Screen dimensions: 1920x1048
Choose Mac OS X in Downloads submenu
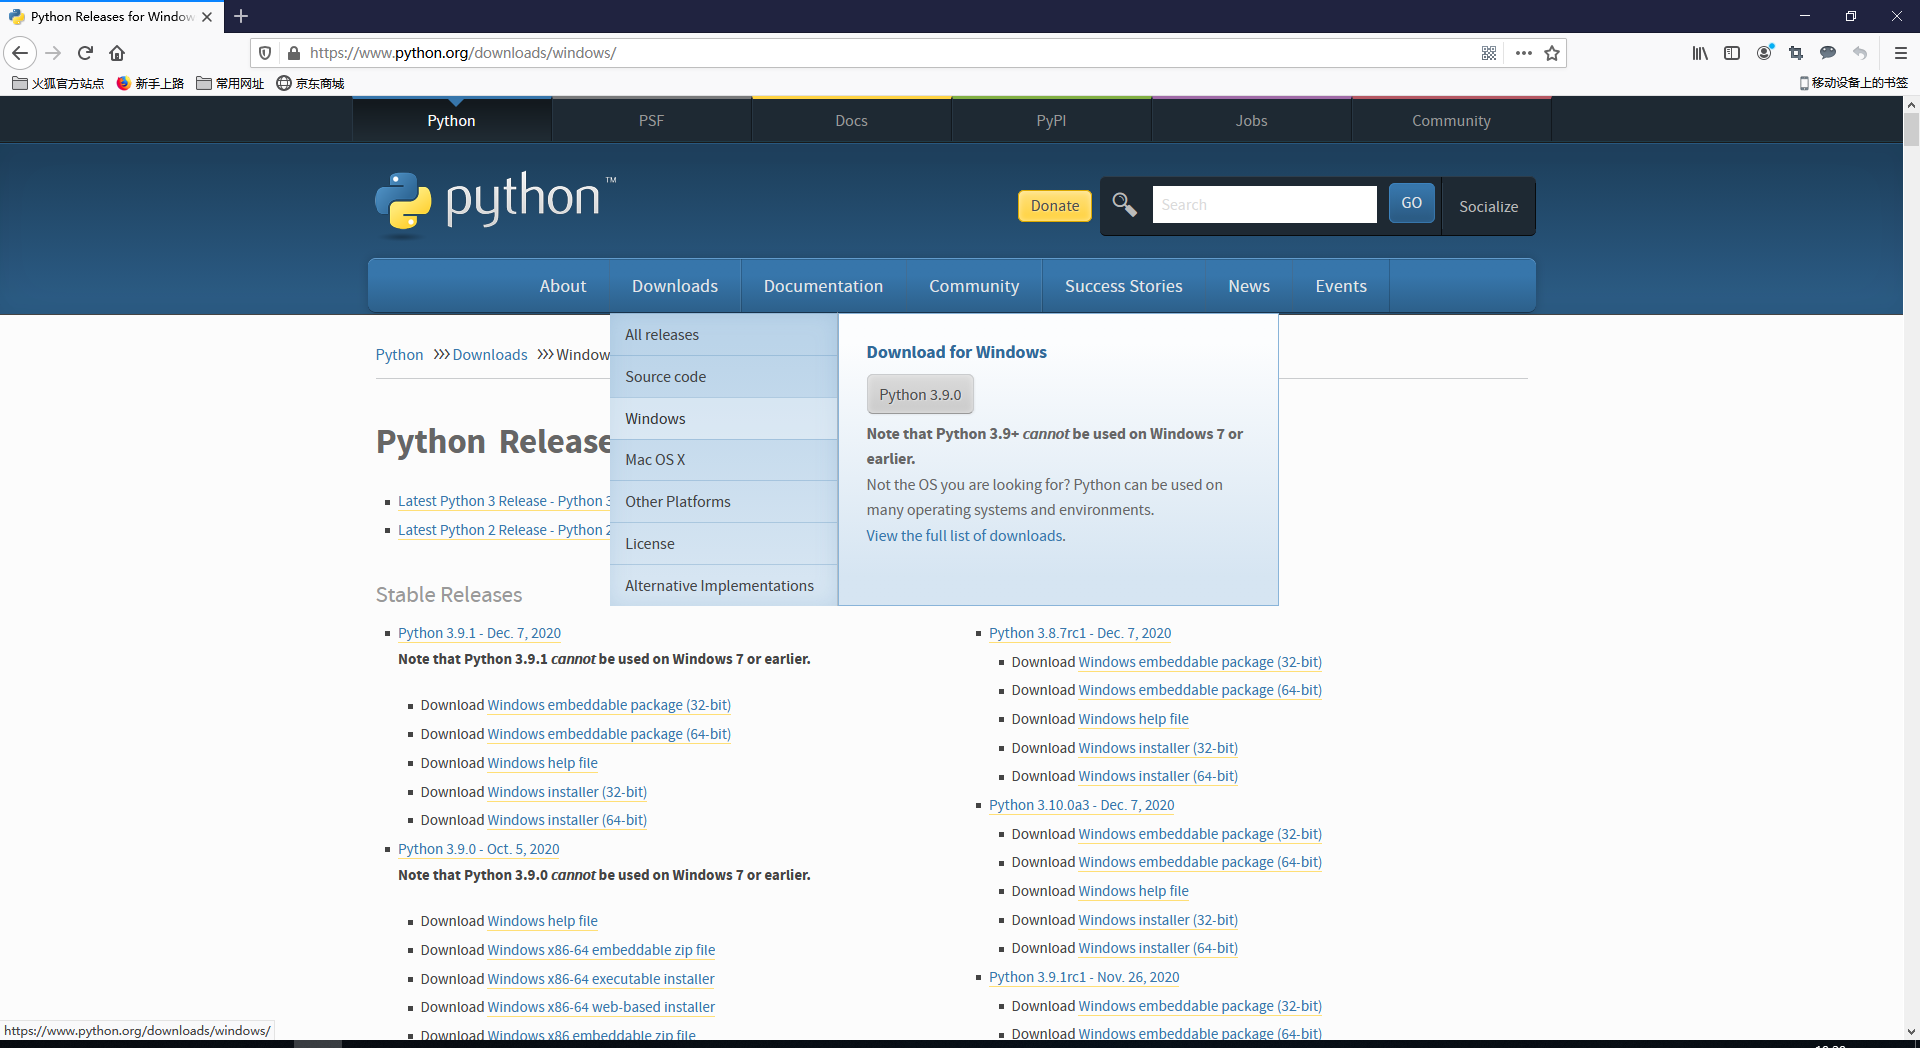click(x=724, y=460)
